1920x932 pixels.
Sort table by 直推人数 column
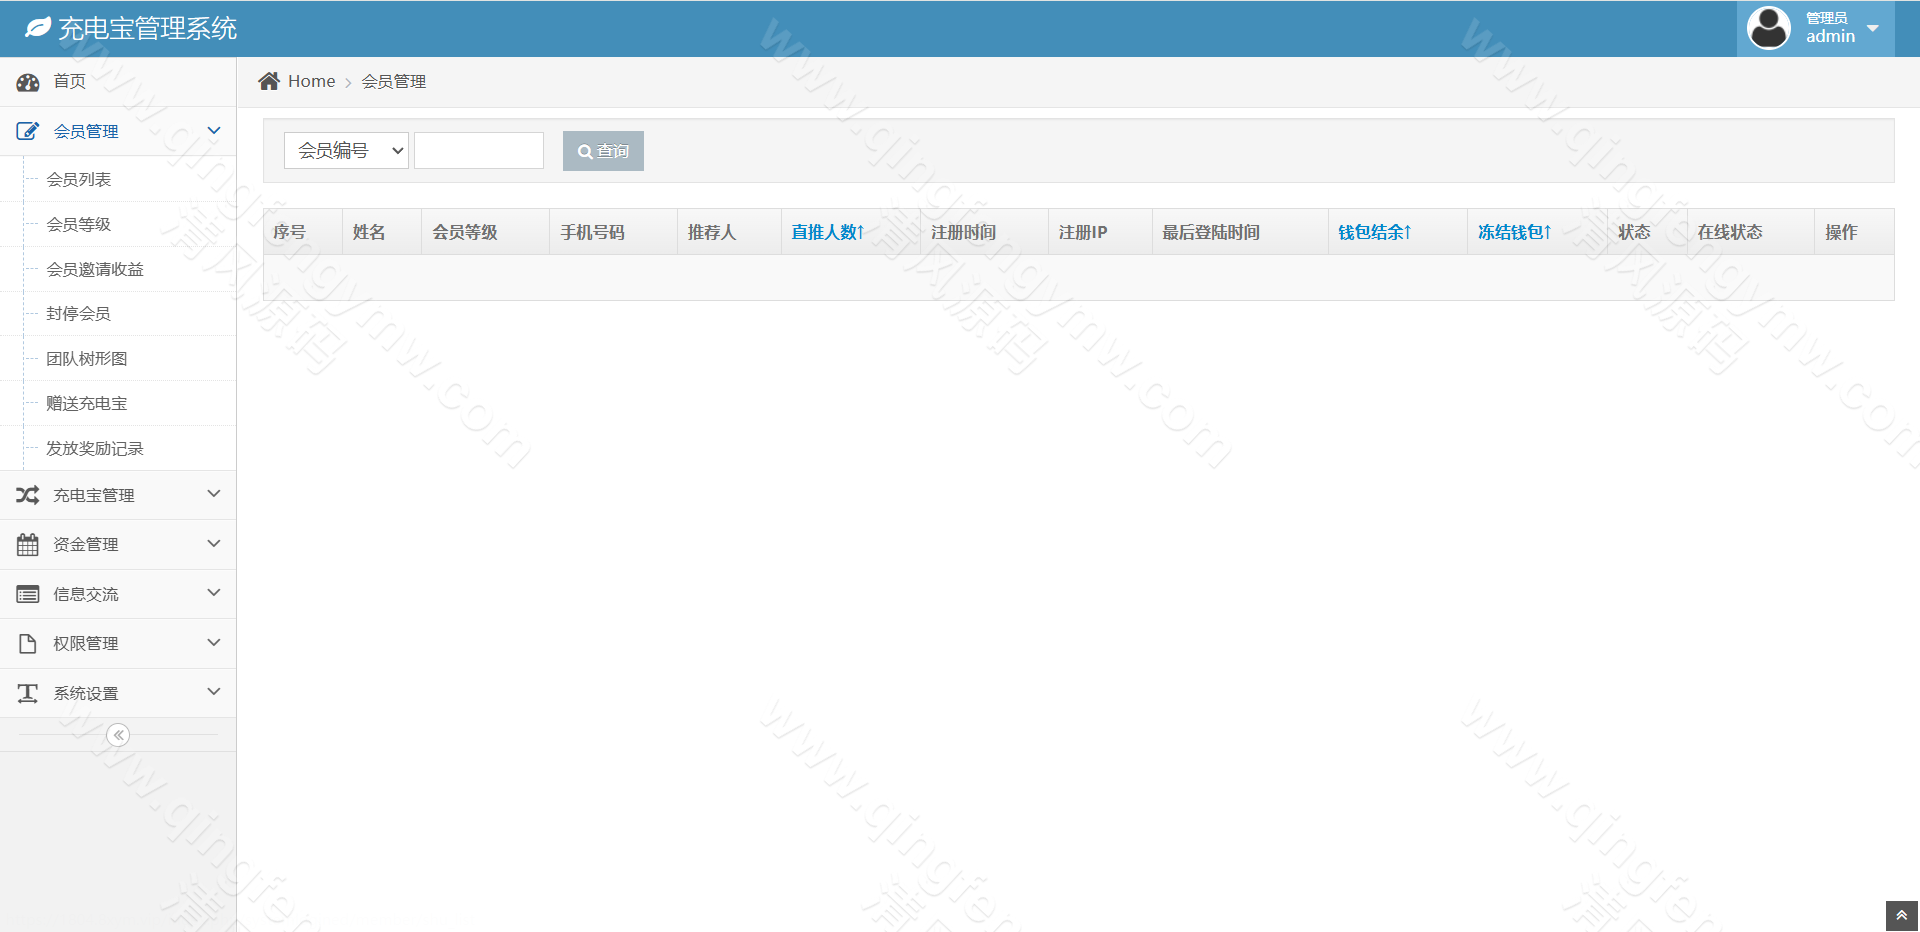[827, 232]
